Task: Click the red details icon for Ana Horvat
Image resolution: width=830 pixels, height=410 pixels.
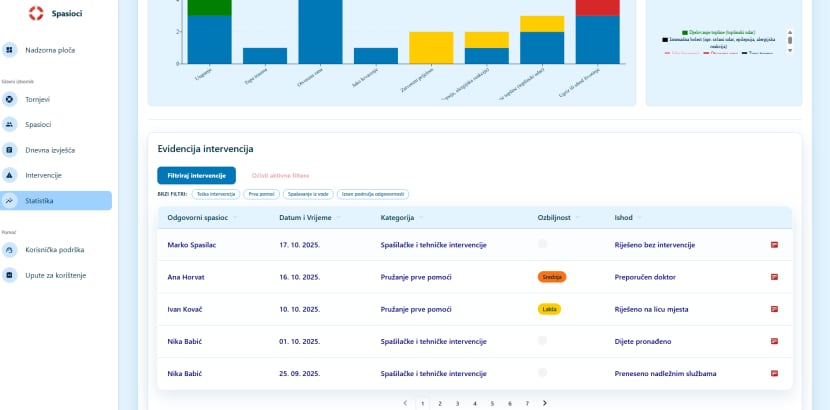Action: [x=774, y=277]
